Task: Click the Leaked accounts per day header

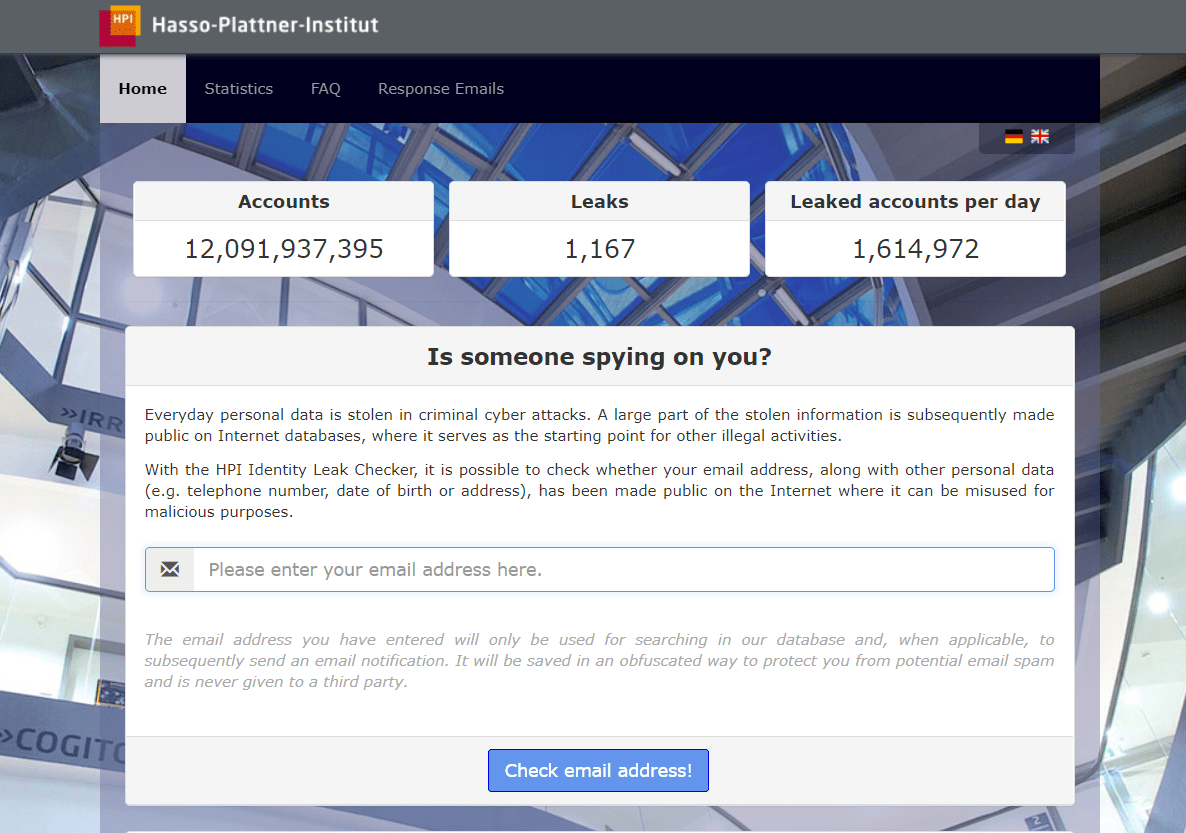Action: (915, 202)
